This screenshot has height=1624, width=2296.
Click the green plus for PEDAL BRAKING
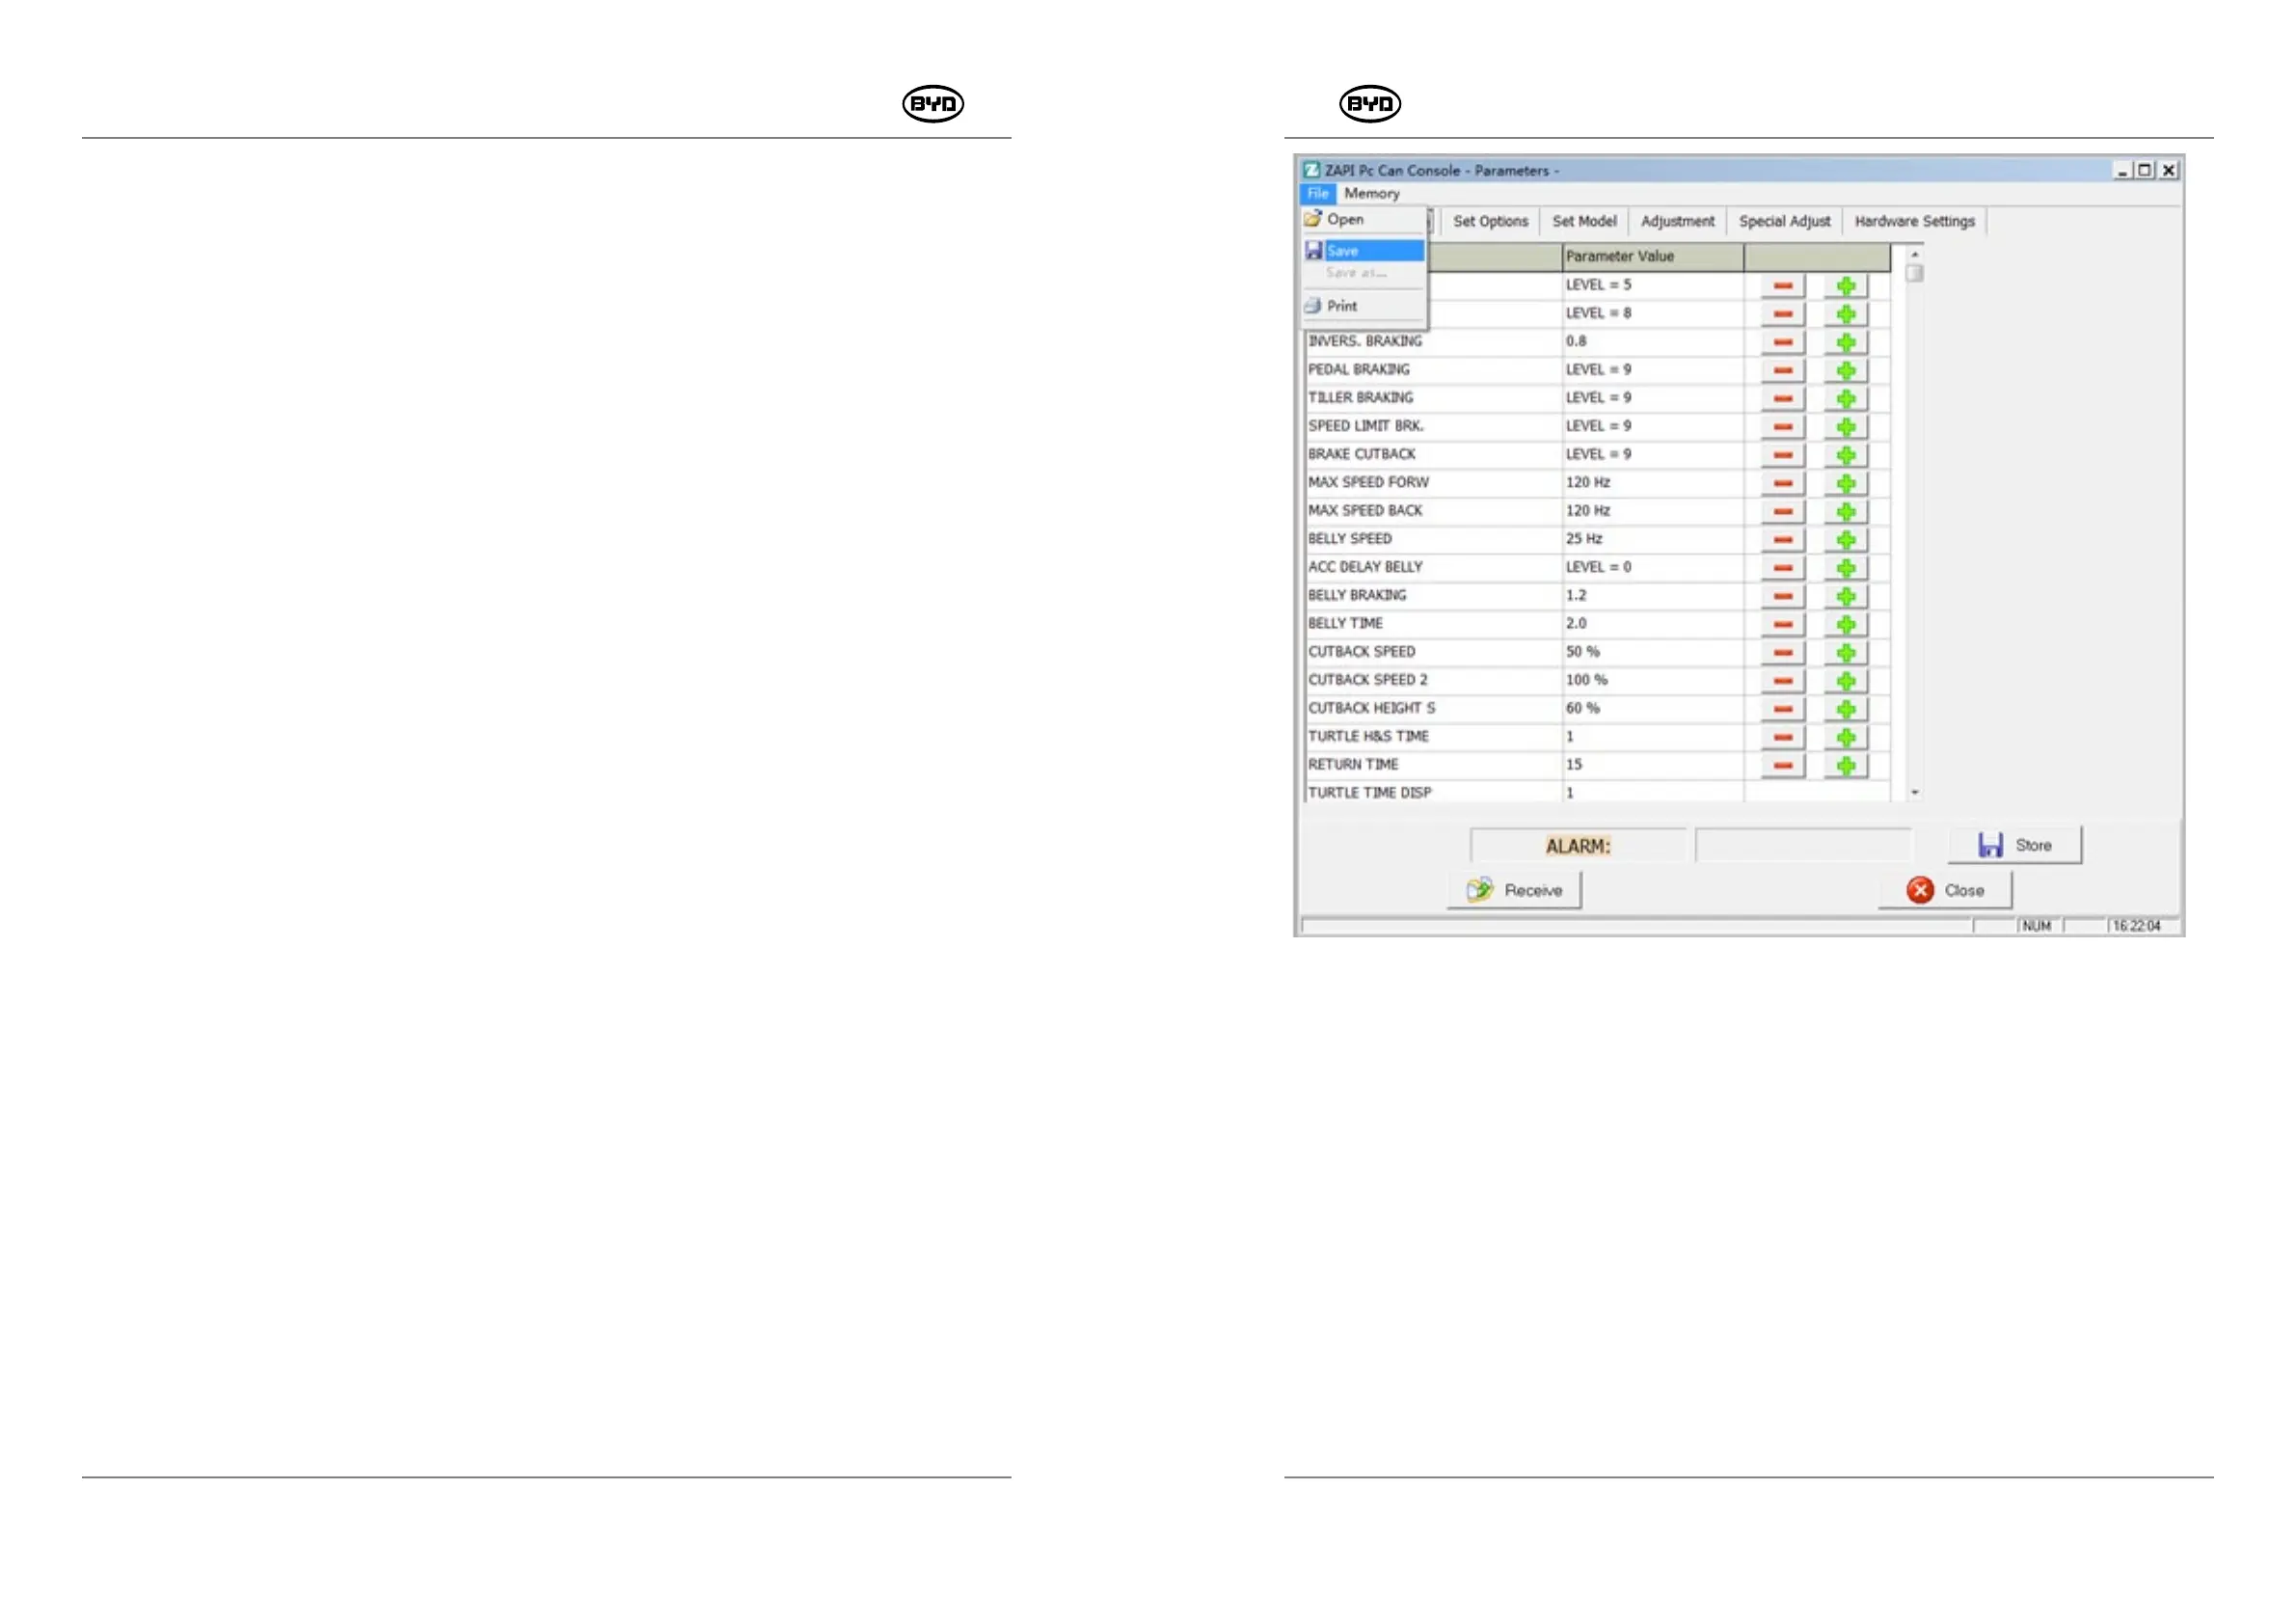[1845, 370]
